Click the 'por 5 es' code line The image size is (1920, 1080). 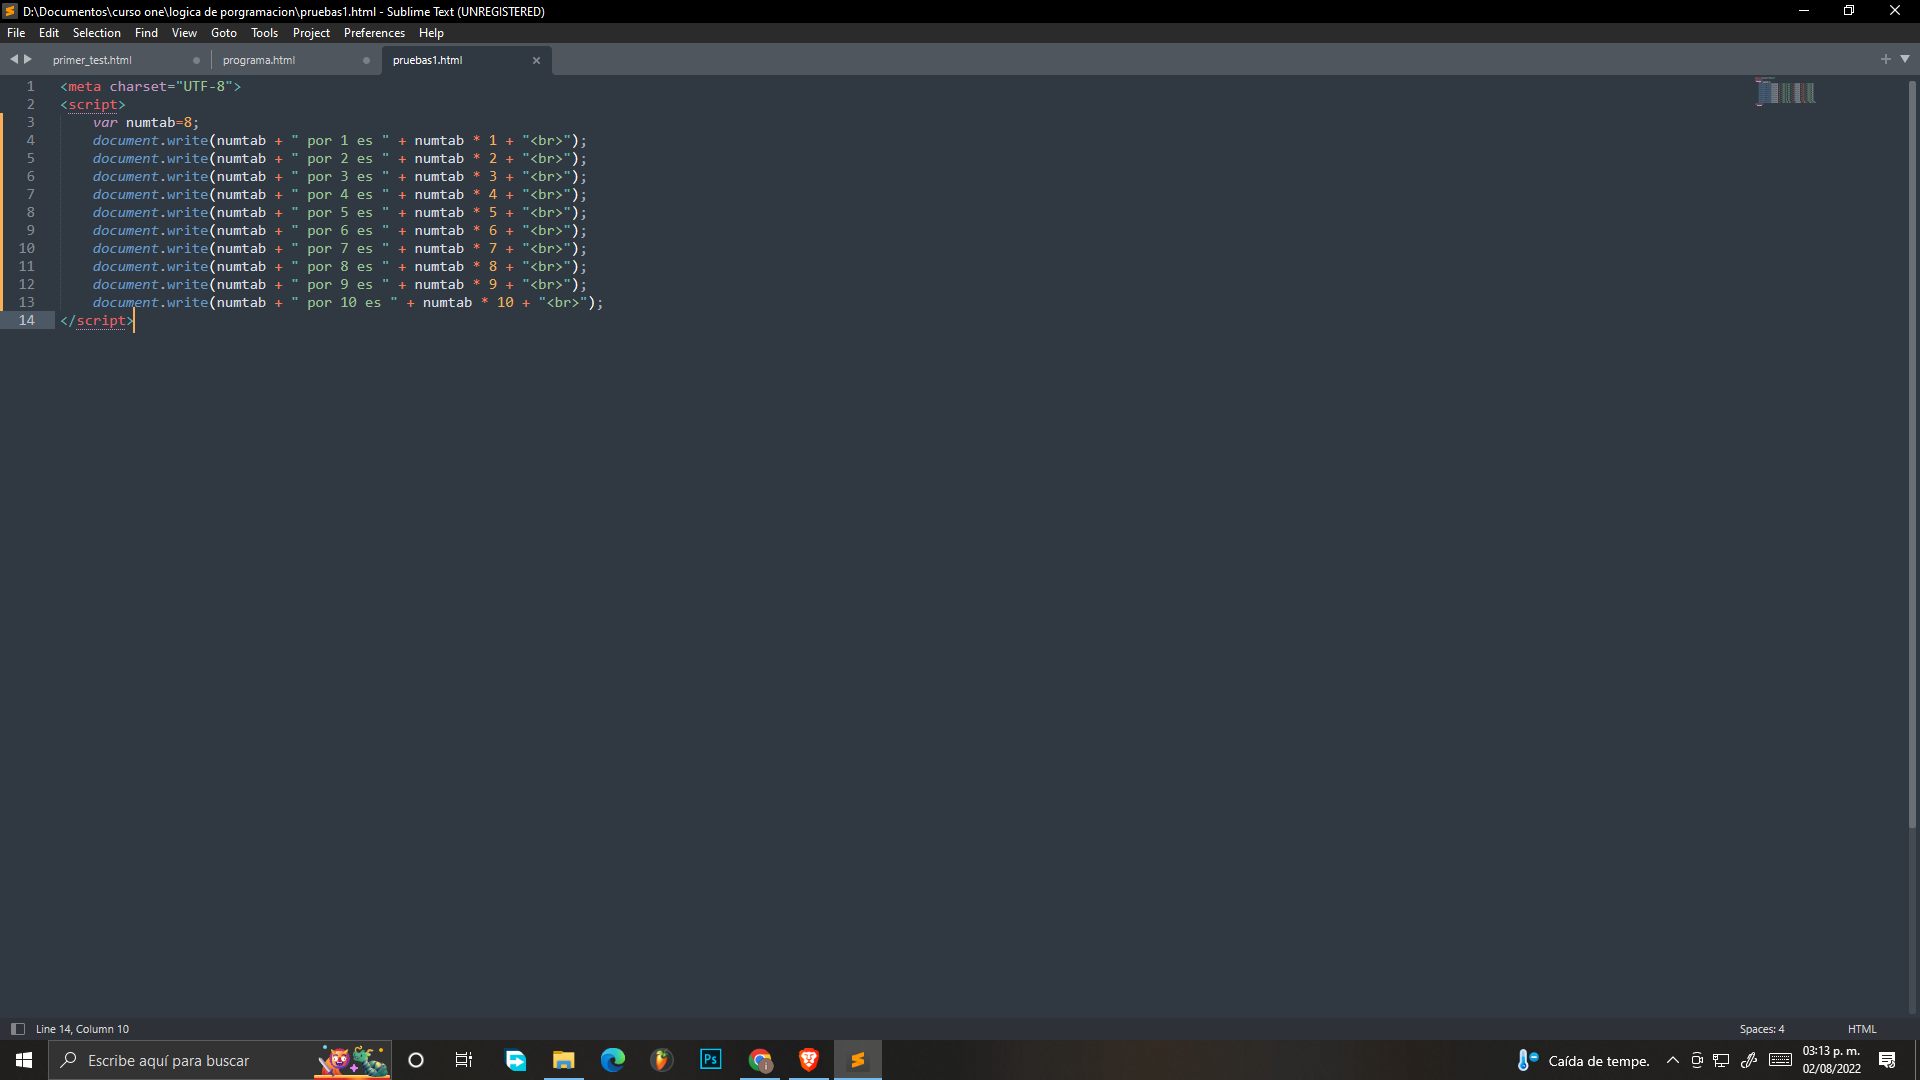pyautogui.click(x=340, y=212)
